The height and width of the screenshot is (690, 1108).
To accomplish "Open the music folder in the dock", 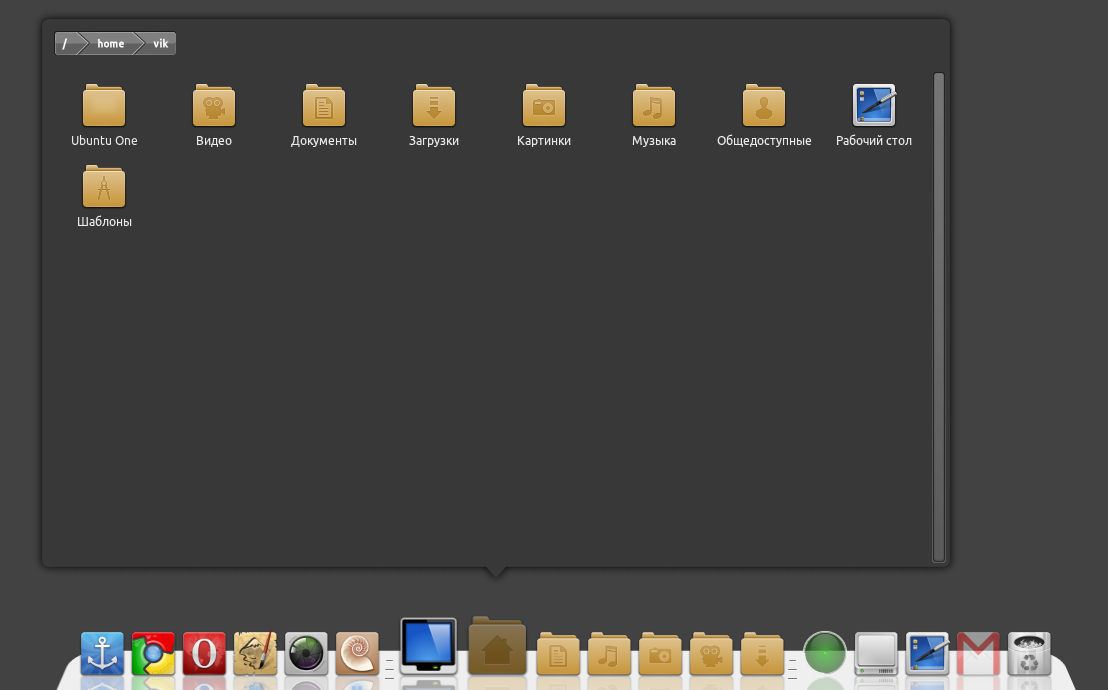I will pos(609,653).
